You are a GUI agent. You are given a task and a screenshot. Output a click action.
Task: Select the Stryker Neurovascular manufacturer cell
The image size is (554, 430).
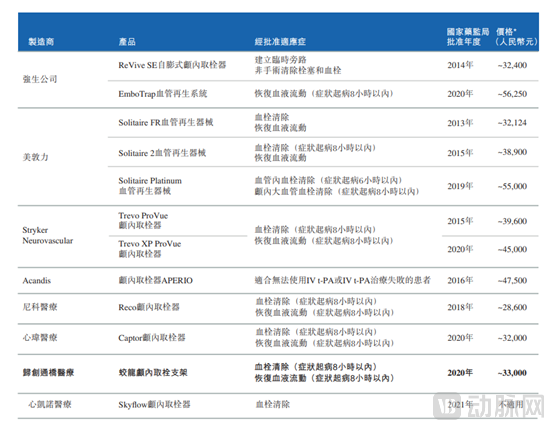pyautogui.click(x=48, y=235)
